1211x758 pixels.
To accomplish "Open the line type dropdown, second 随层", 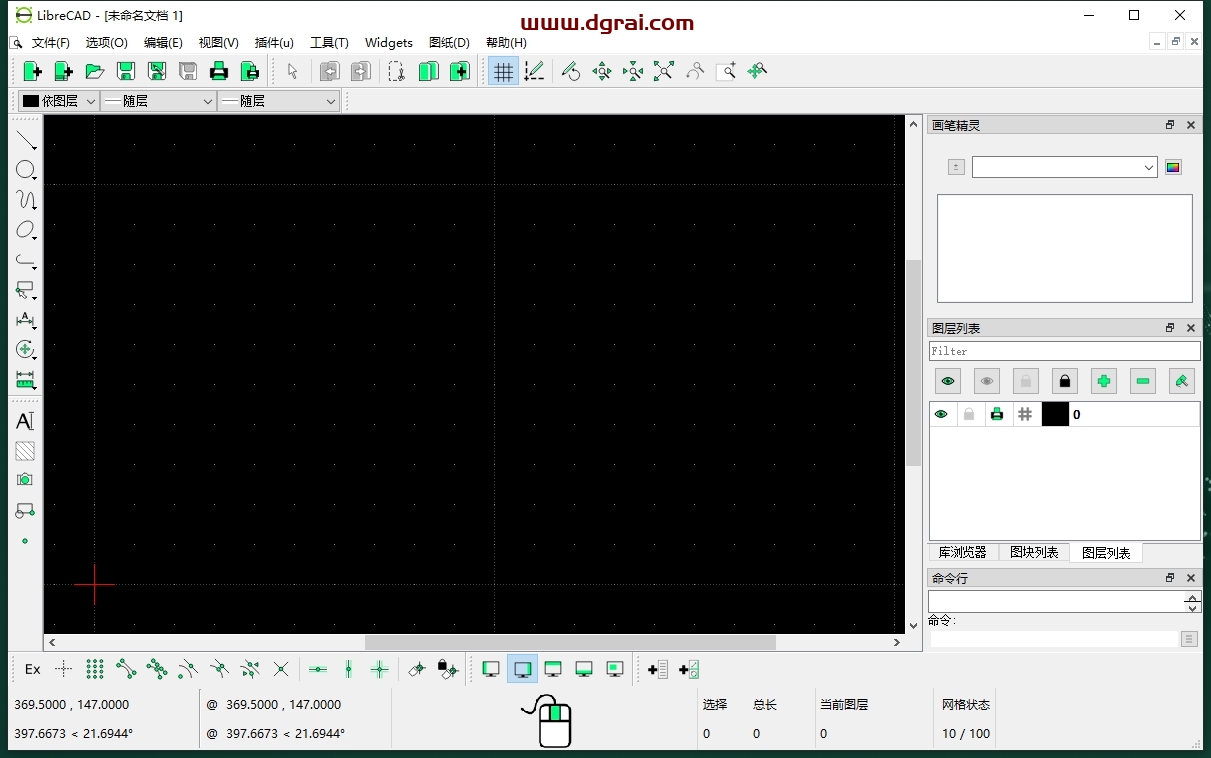I will point(279,101).
